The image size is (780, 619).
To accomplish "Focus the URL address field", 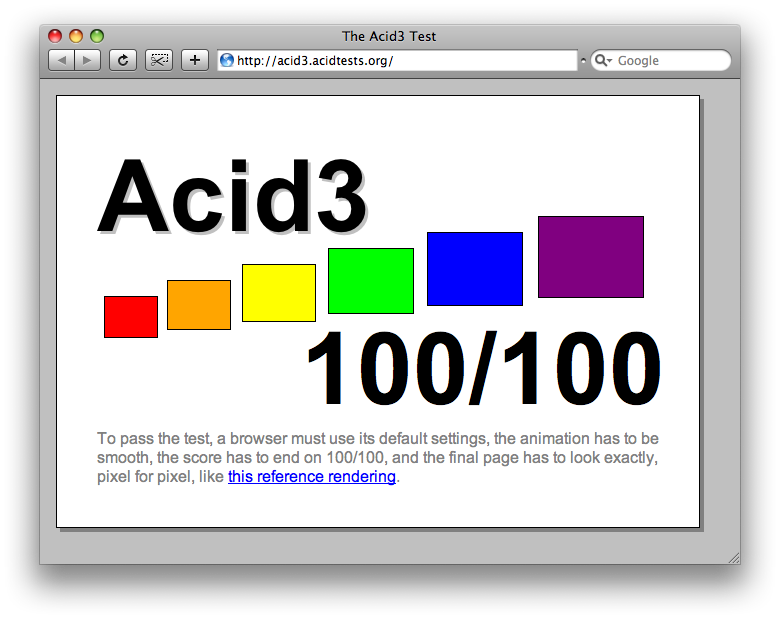I will (x=397, y=61).
